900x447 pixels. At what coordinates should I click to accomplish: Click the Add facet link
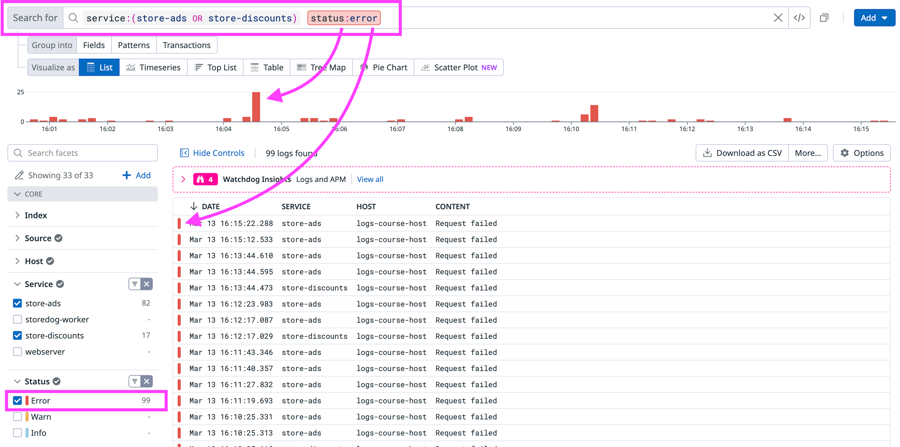click(x=137, y=176)
